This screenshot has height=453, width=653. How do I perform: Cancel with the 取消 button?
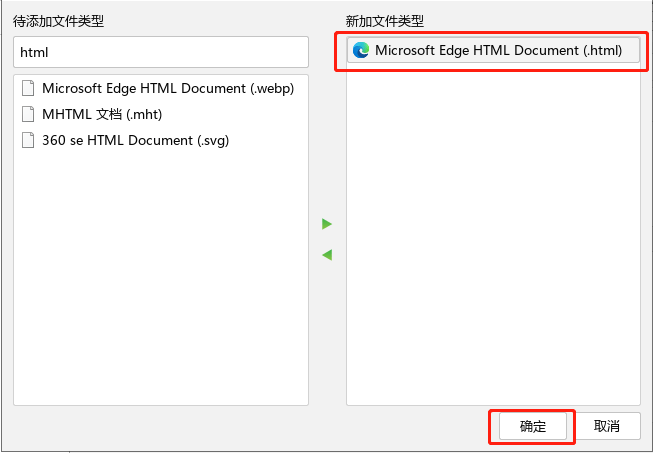coord(606,426)
